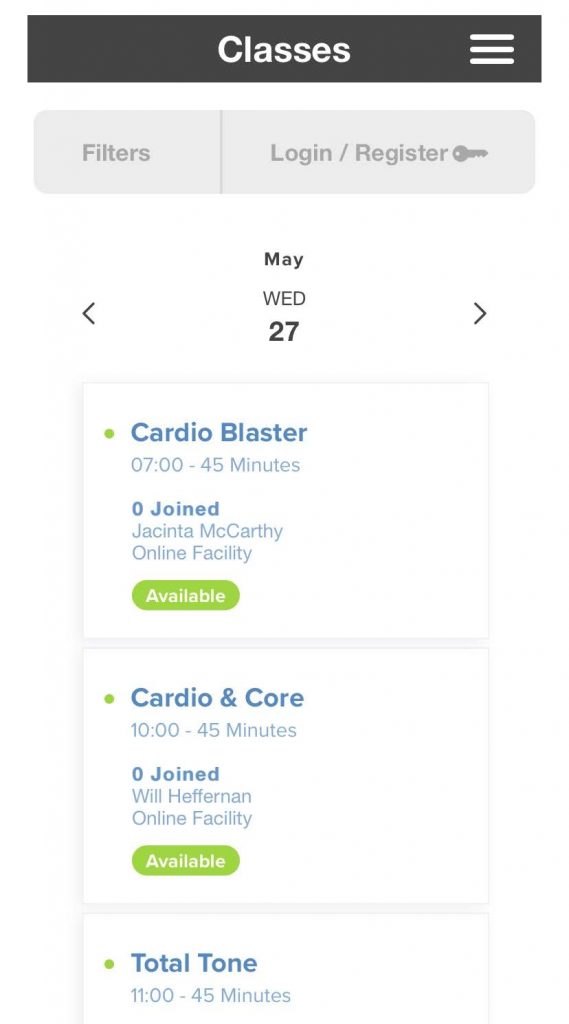Select the WED 27 date label

point(284,318)
